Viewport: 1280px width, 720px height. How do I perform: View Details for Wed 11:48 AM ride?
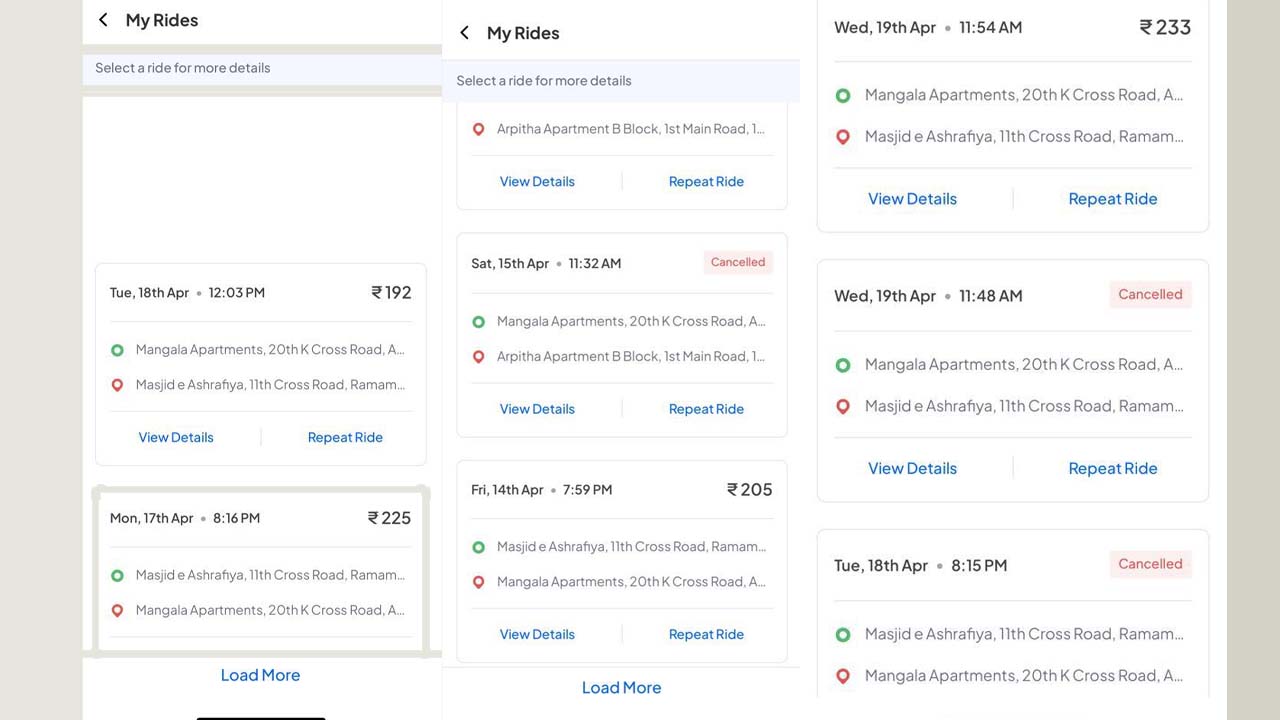click(x=912, y=468)
